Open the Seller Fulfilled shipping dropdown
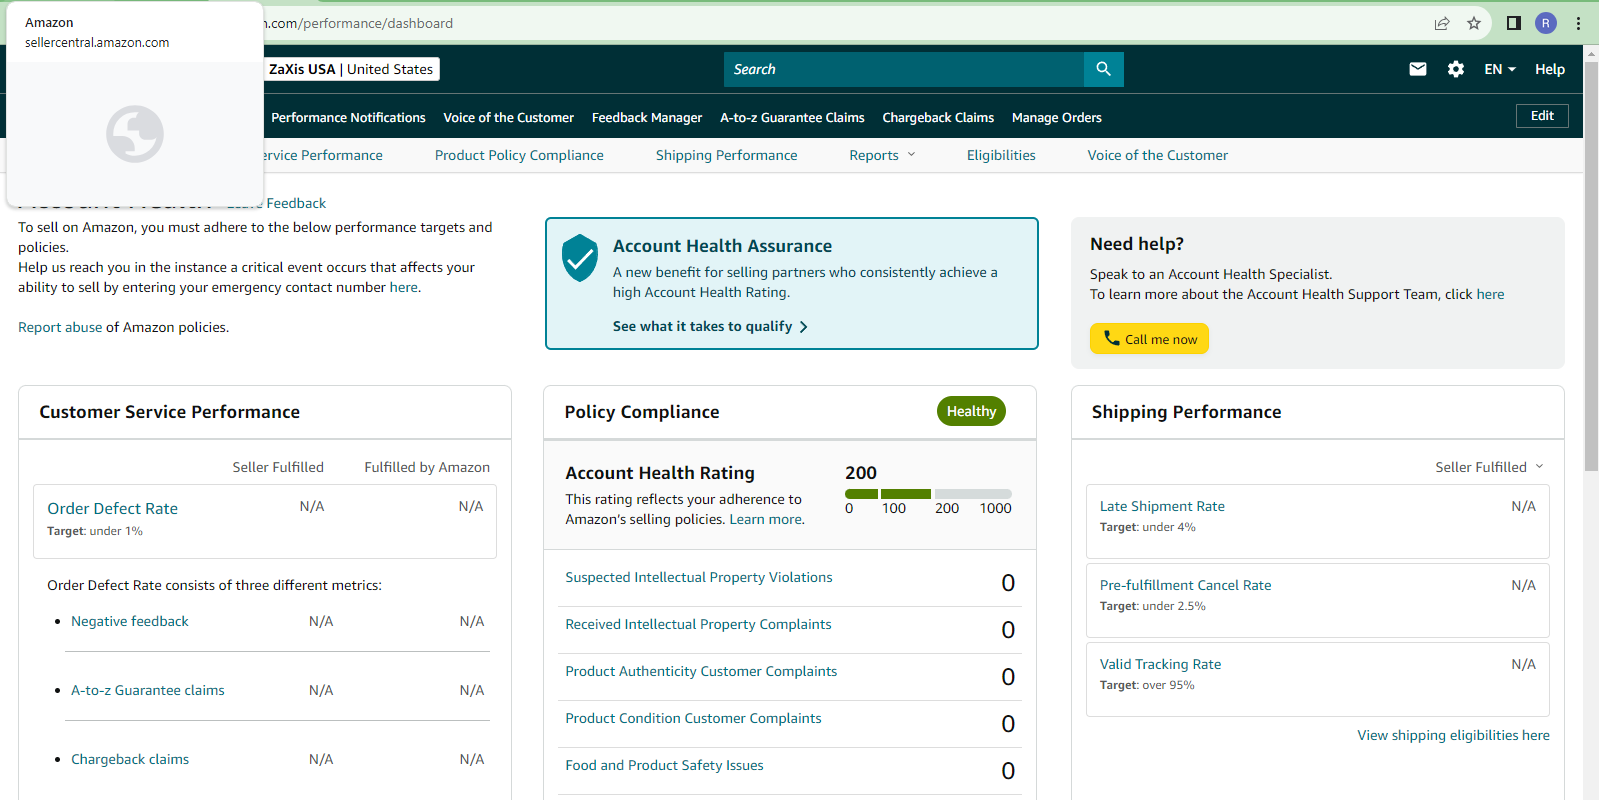 (x=1490, y=467)
